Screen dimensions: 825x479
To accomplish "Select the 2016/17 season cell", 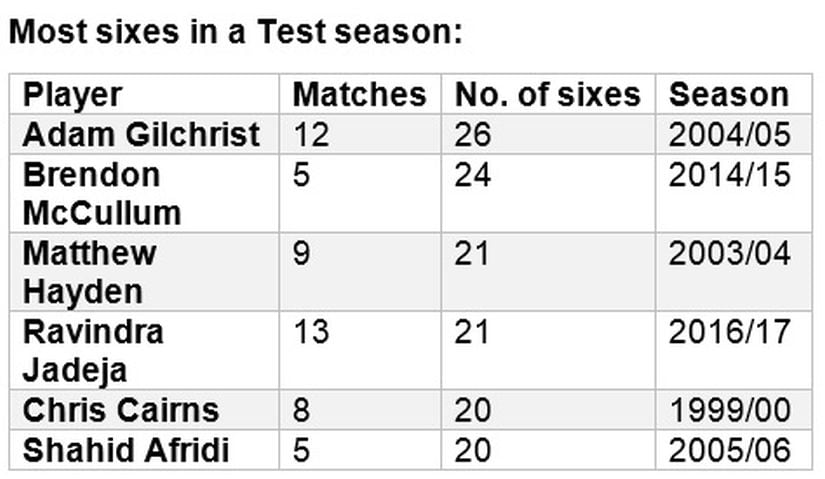I will coord(734,351).
